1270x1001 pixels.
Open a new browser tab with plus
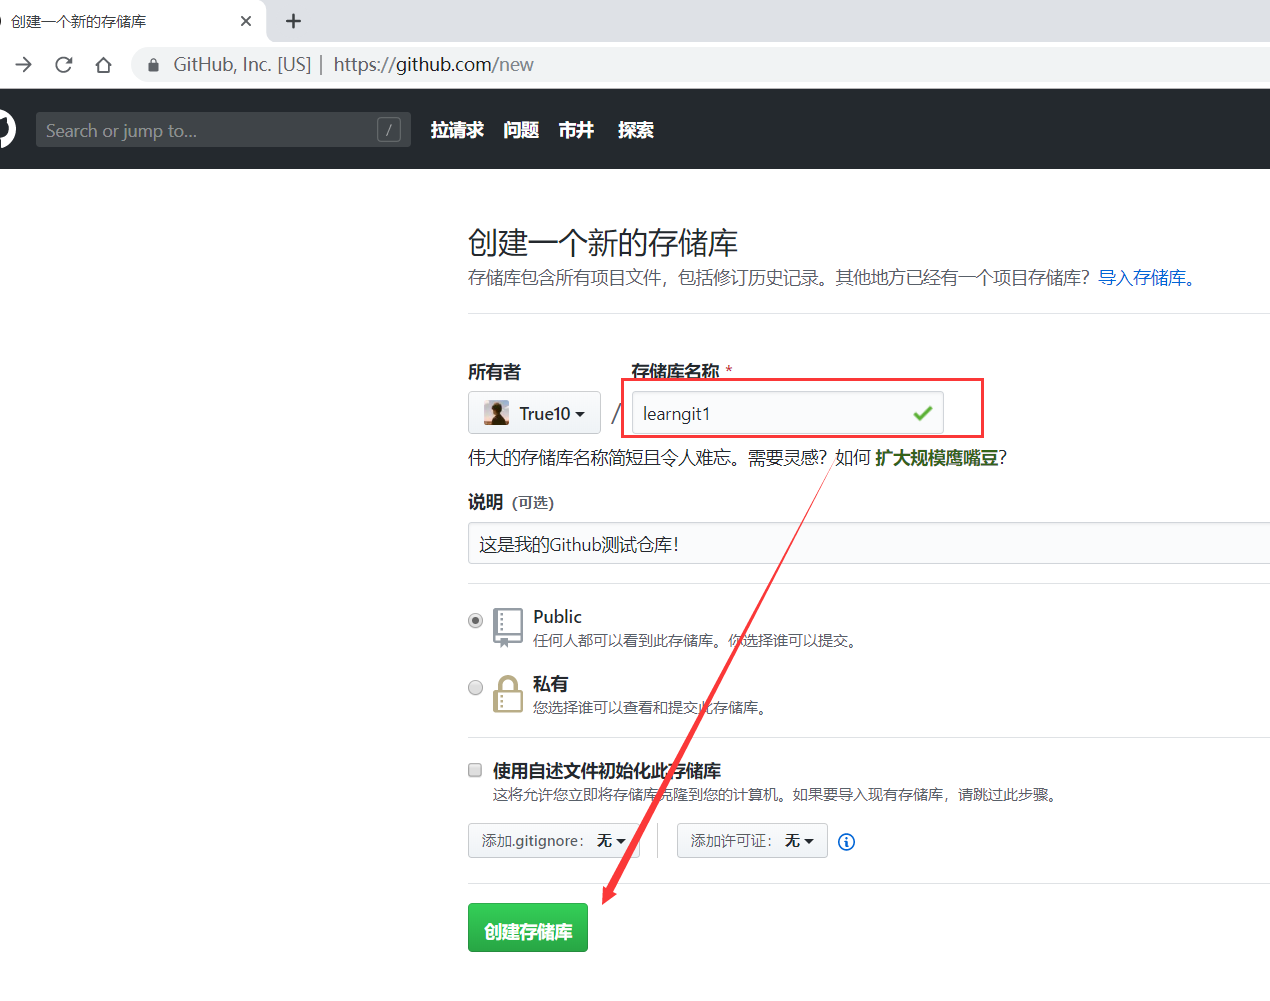294,21
